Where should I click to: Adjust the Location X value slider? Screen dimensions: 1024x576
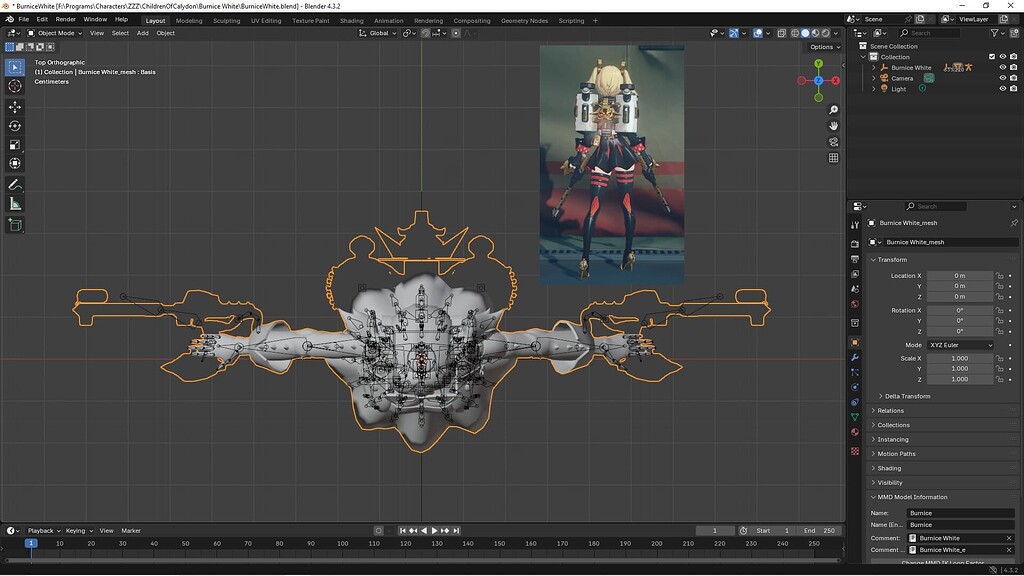click(x=958, y=275)
